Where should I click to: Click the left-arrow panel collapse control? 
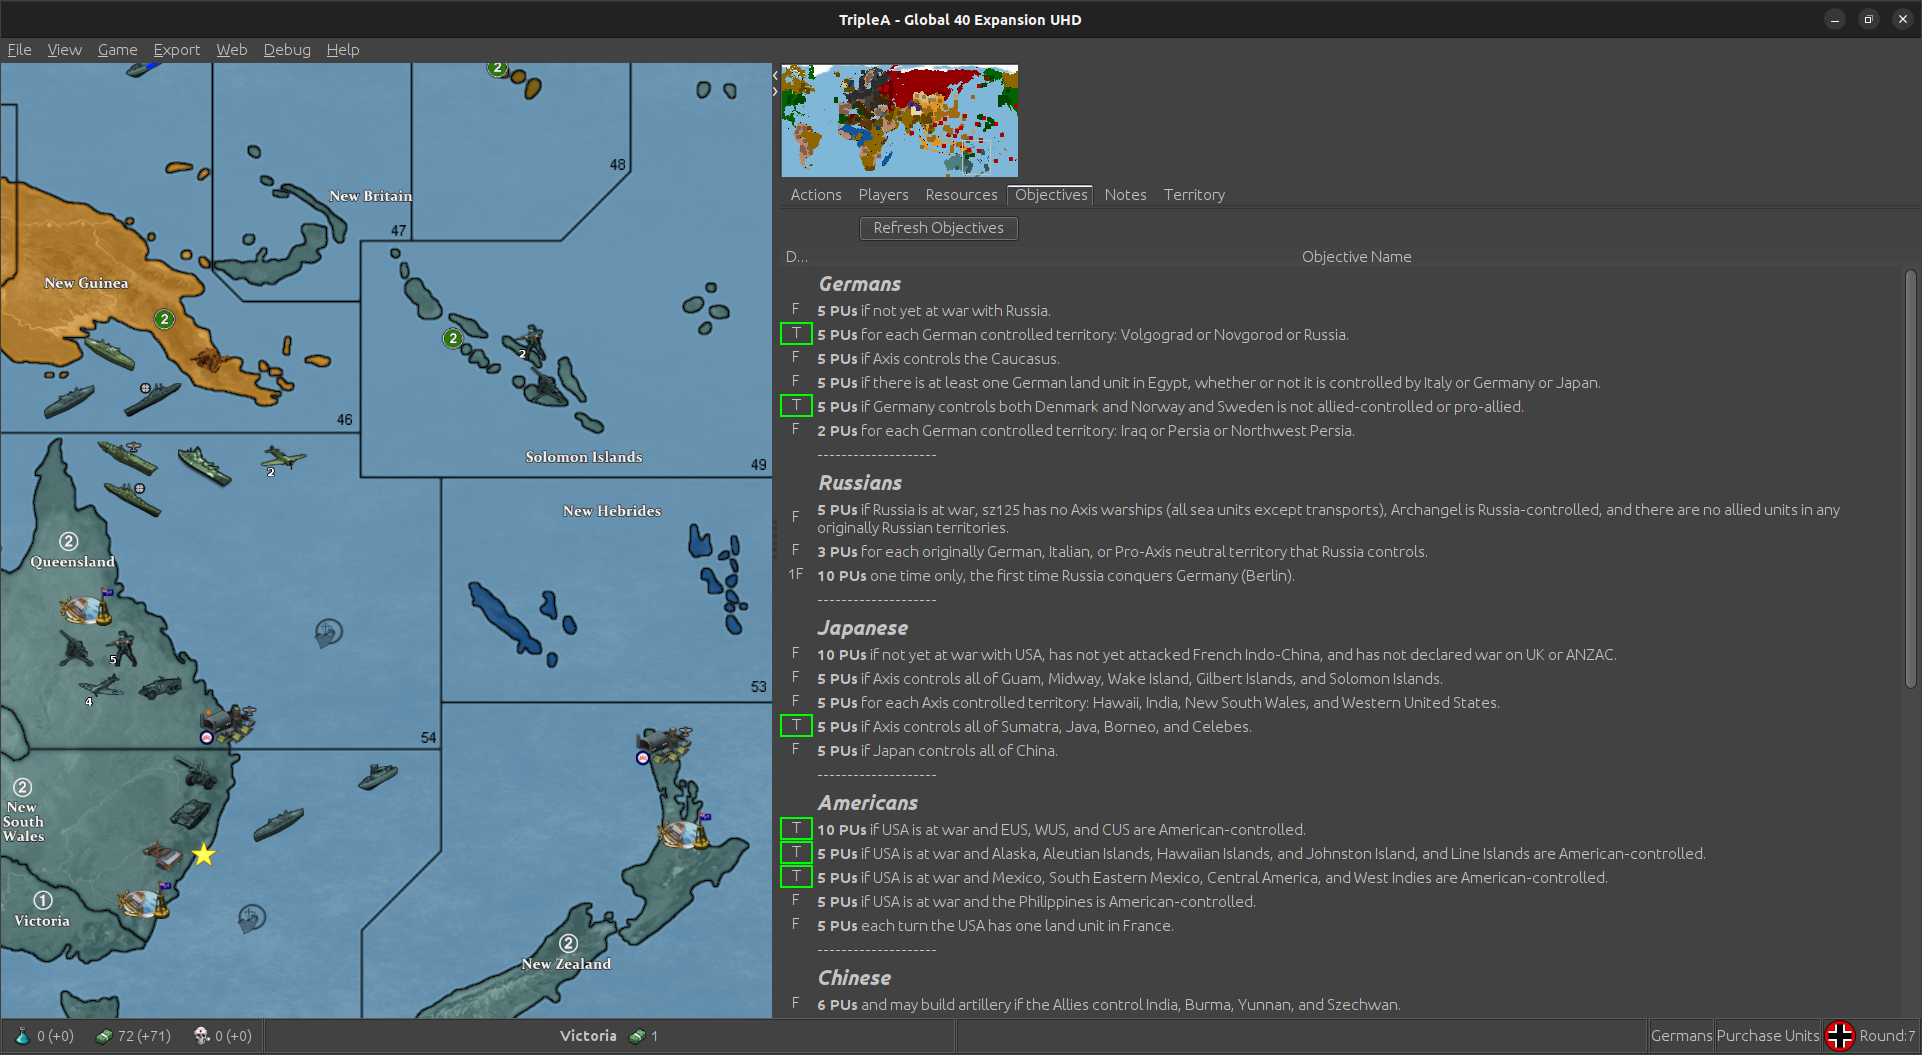click(x=775, y=75)
